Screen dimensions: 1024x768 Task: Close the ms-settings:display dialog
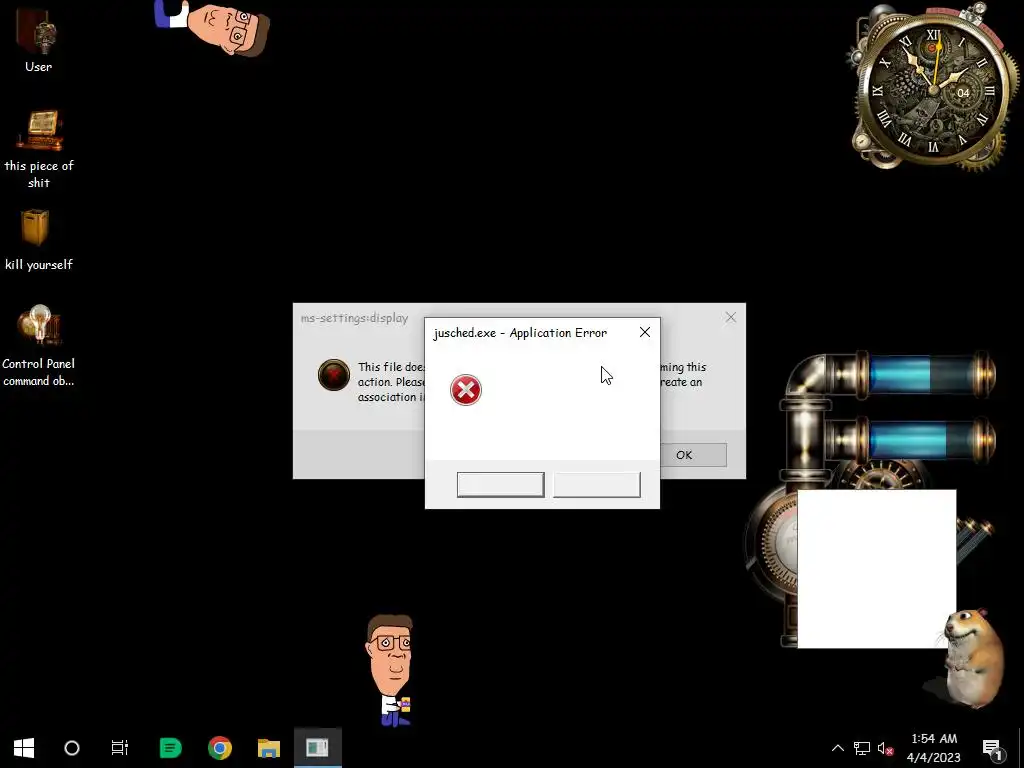click(x=730, y=317)
